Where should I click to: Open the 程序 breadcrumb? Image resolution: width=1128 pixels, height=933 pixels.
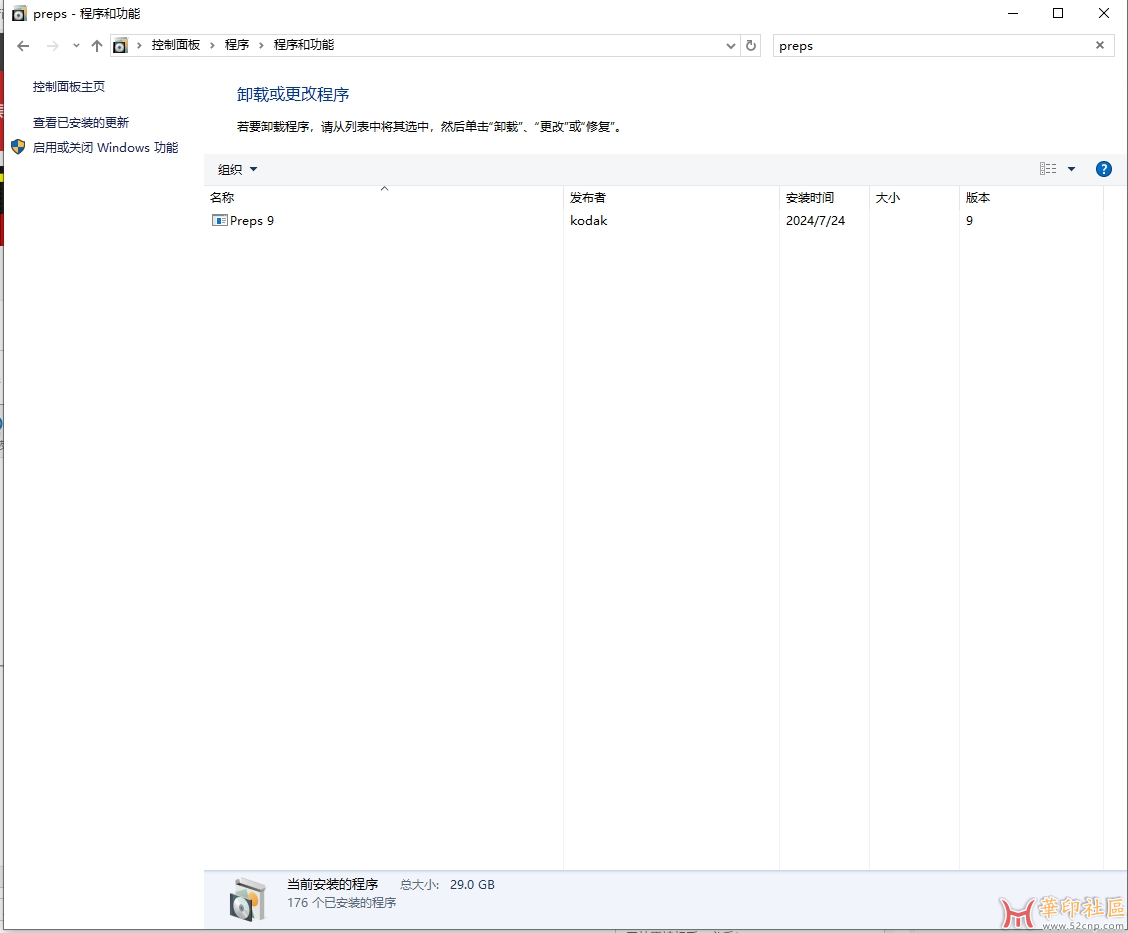(x=237, y=45)
